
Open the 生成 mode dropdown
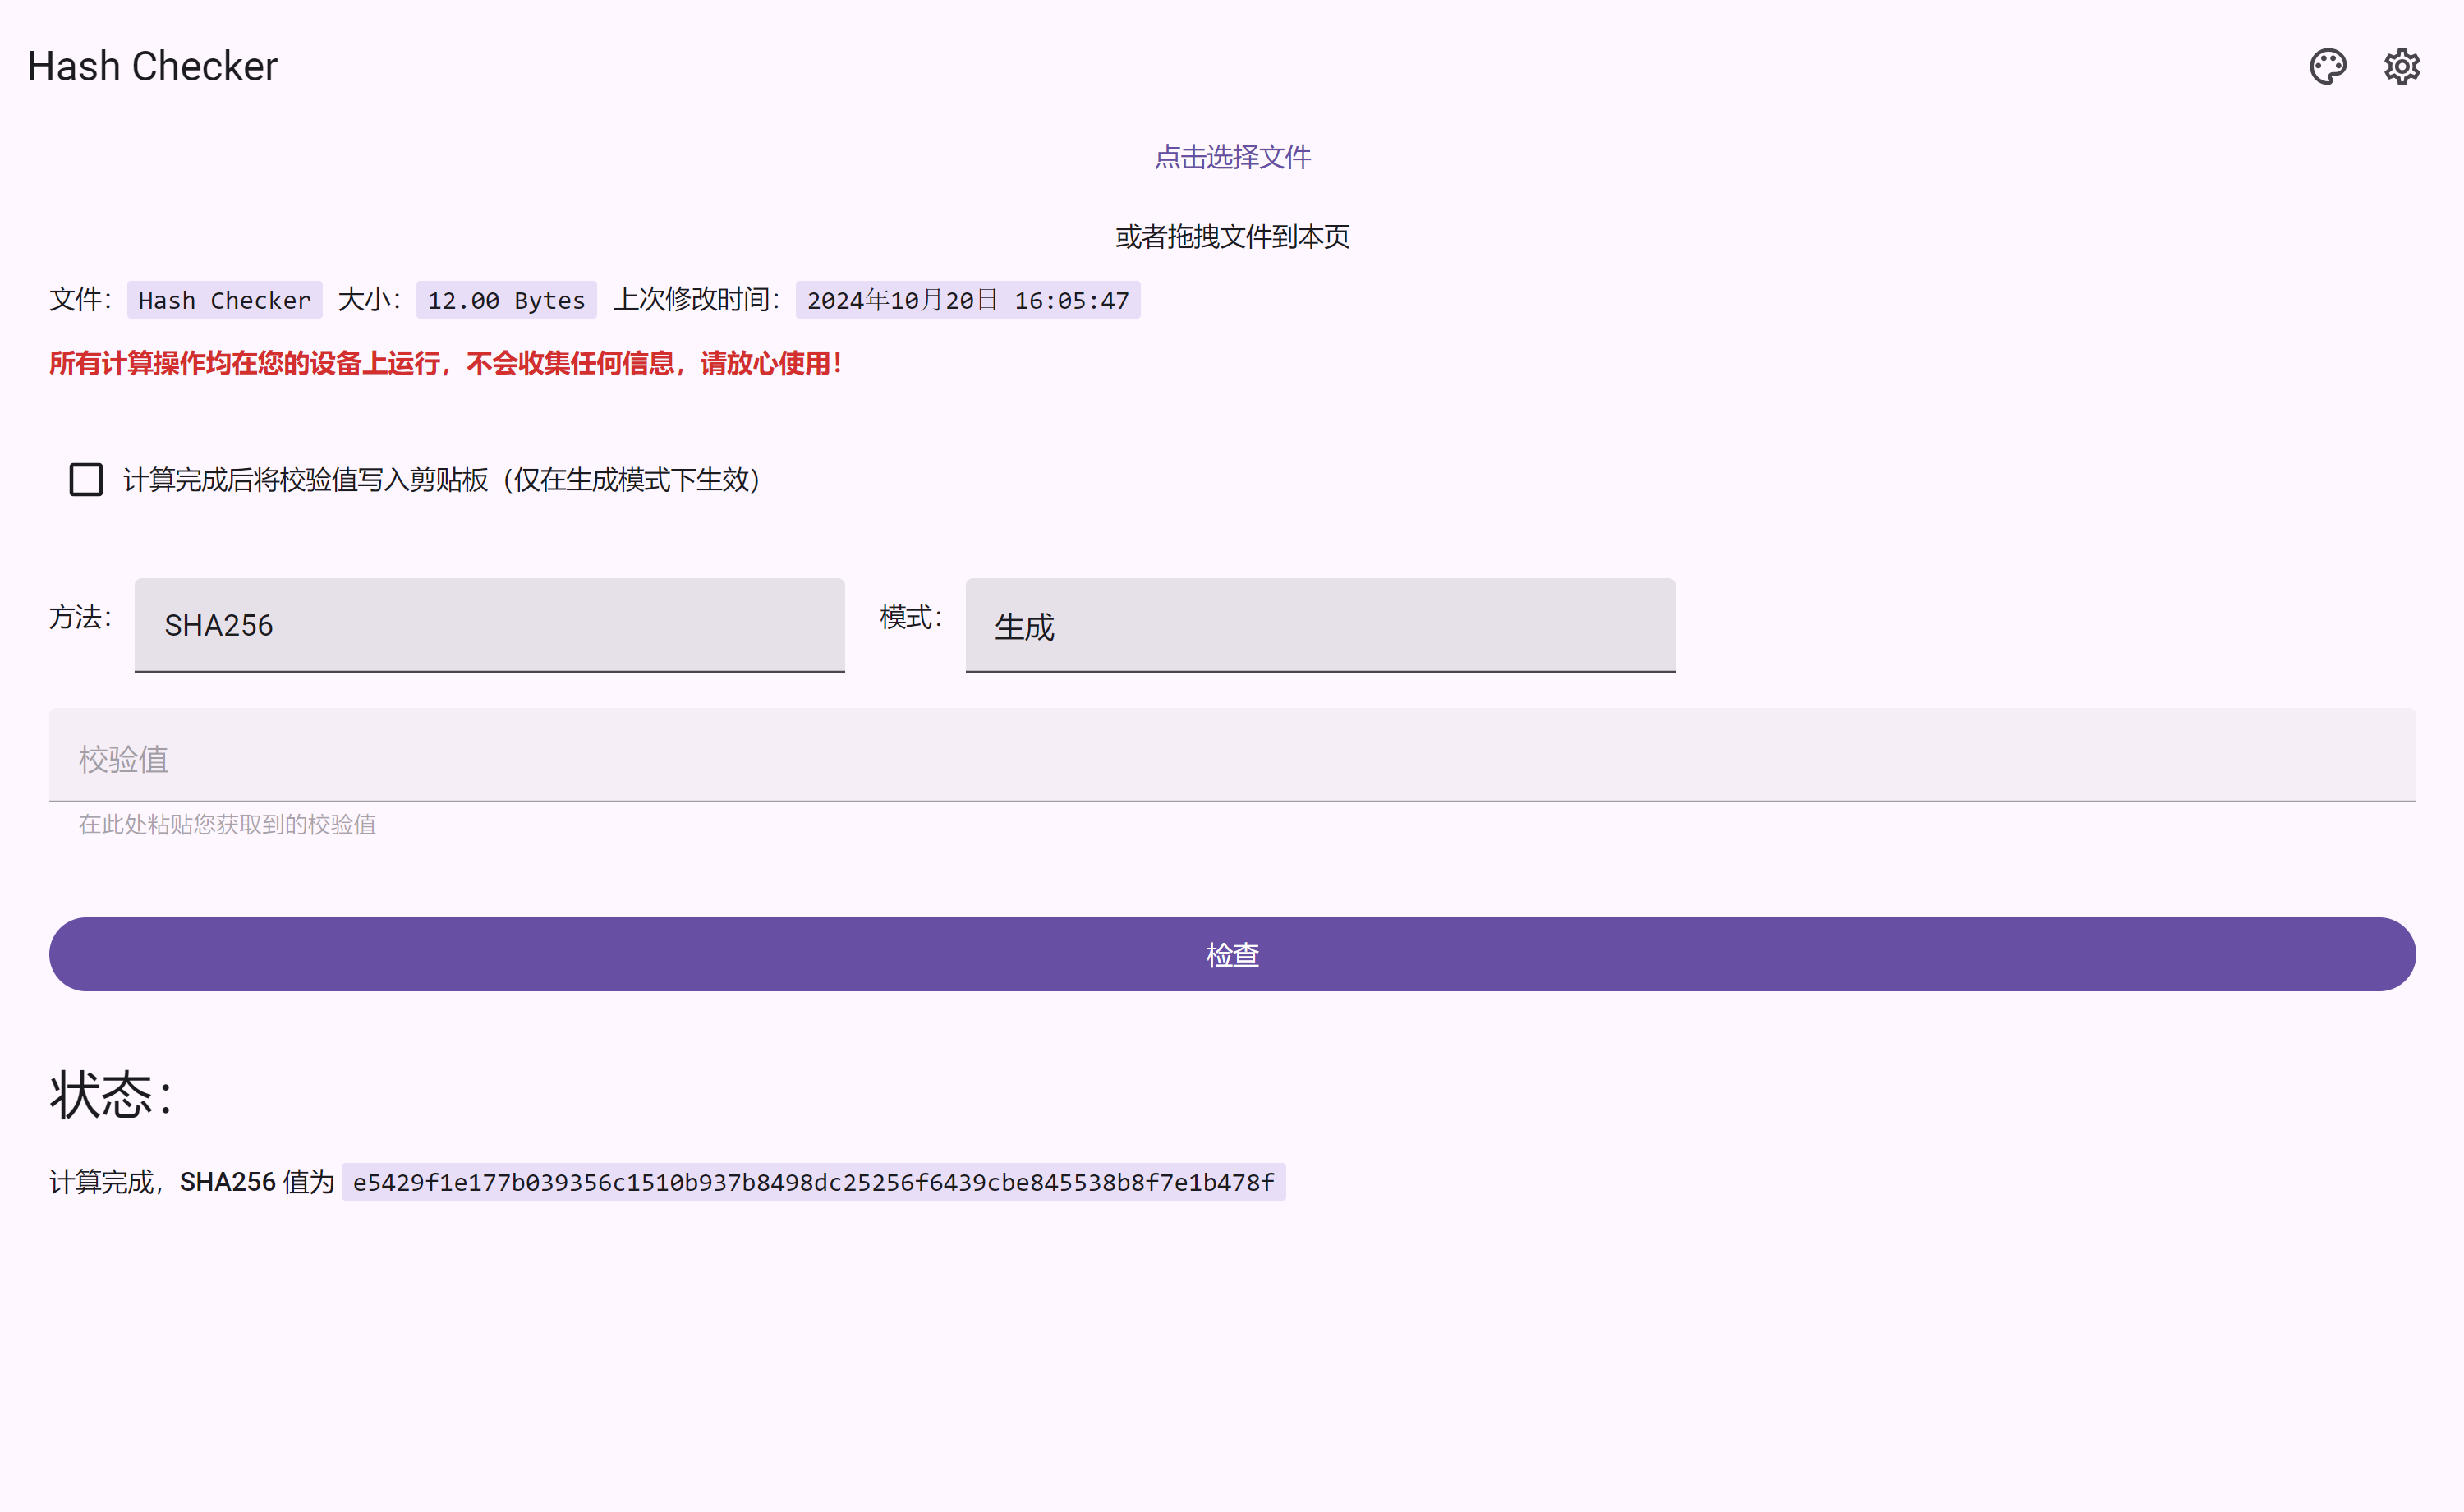pyautogui.click(x=1319, y=625)
